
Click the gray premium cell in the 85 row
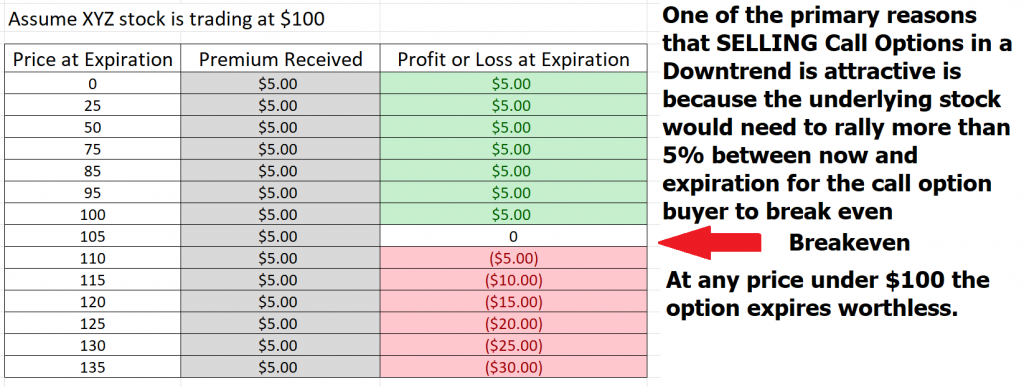click(x=280, y=171)
